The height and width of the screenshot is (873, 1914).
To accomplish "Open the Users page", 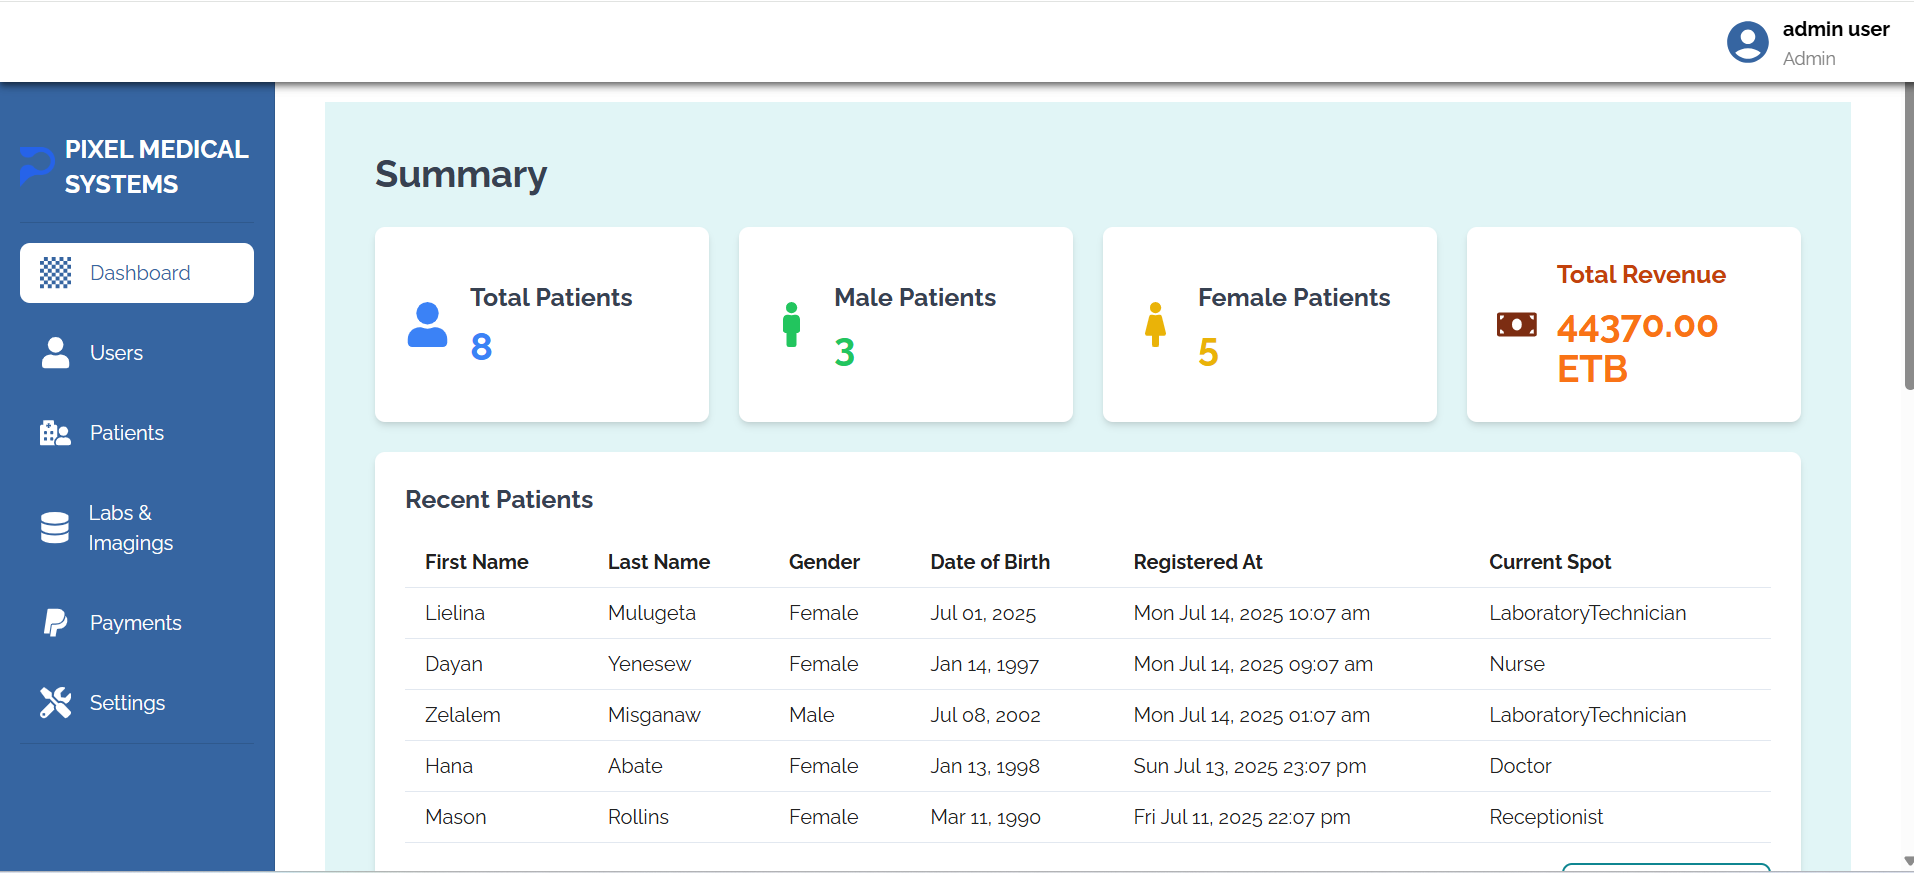I will [137, 353].
